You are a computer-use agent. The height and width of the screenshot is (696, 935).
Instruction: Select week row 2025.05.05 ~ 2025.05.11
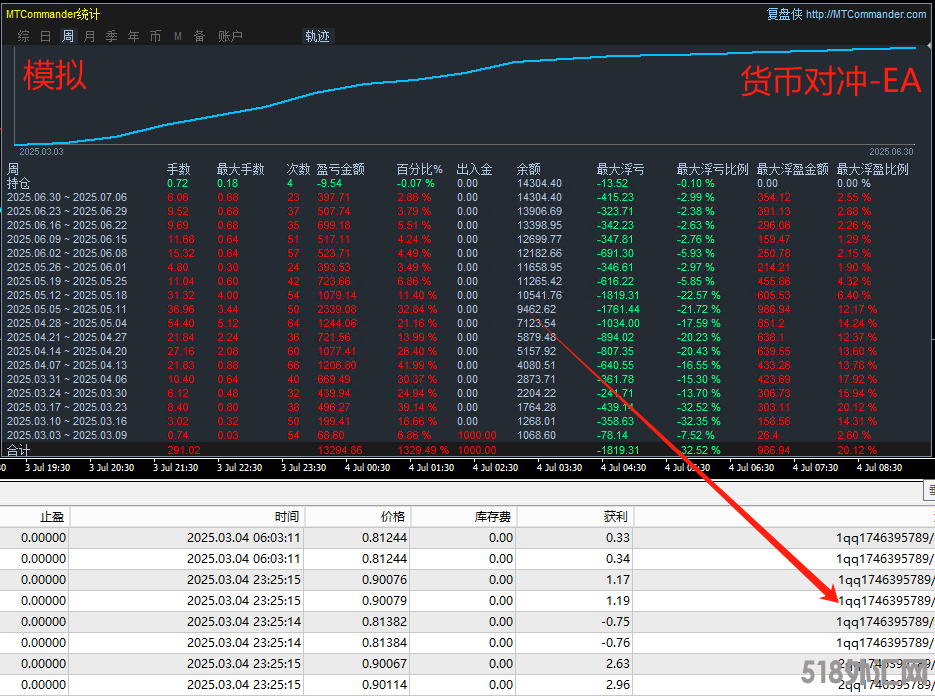(465, 310)
